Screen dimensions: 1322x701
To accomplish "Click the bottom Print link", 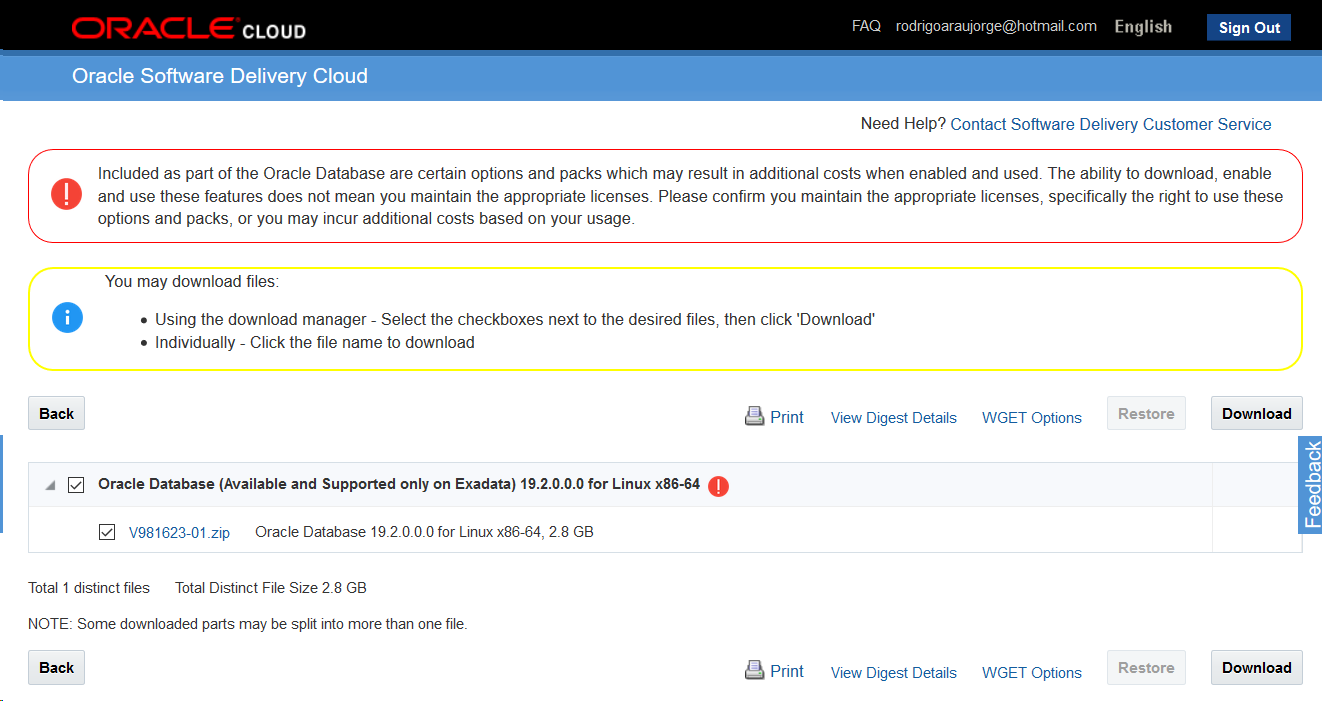I will 787,672.
